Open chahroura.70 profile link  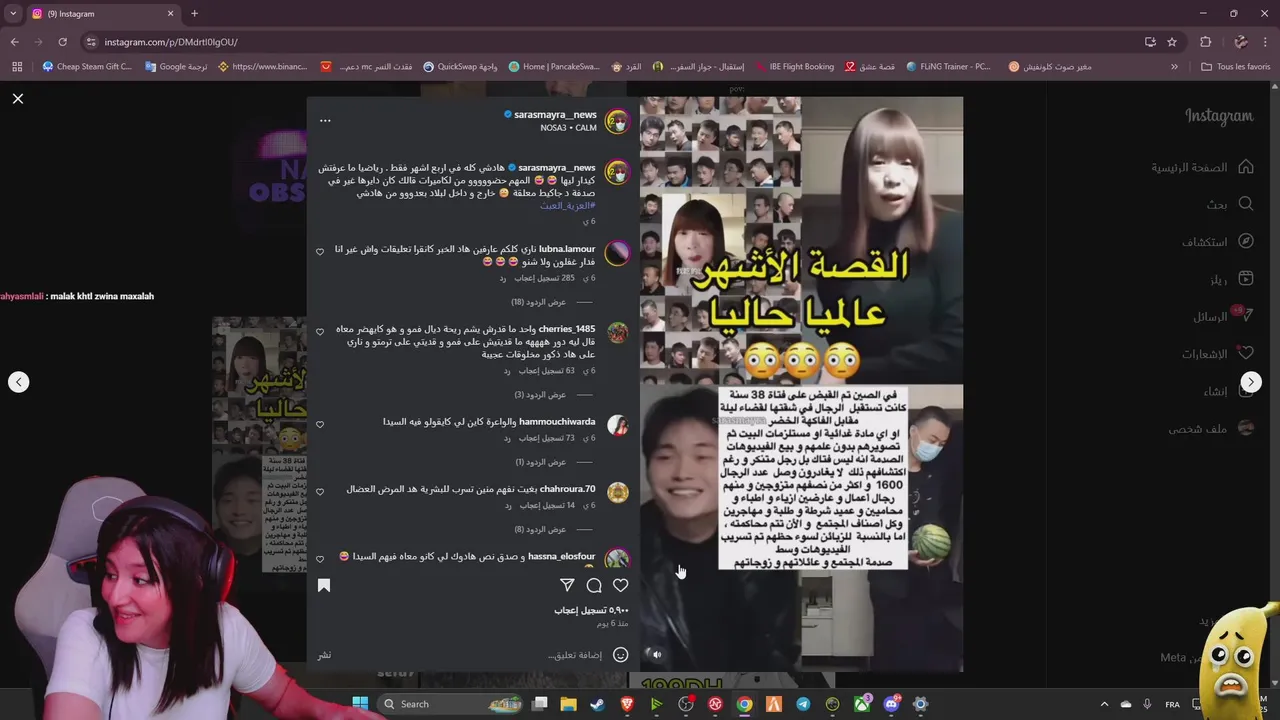(x=568, y=489)
